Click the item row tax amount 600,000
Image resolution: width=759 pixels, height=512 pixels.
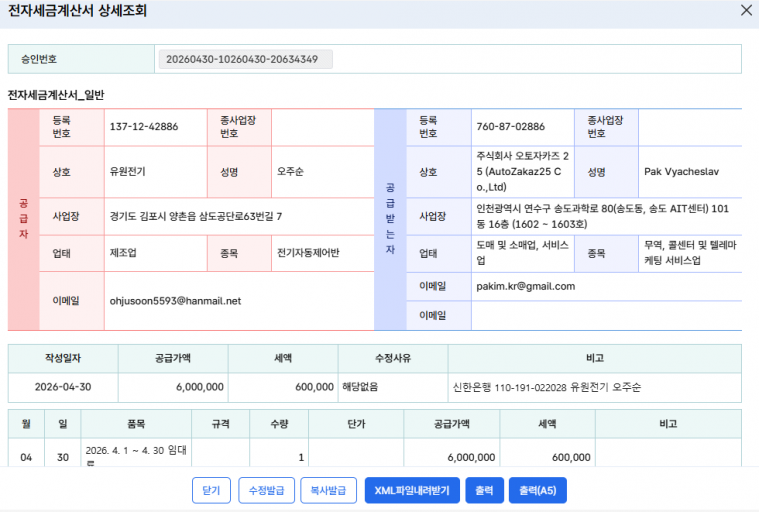point(571,457)
